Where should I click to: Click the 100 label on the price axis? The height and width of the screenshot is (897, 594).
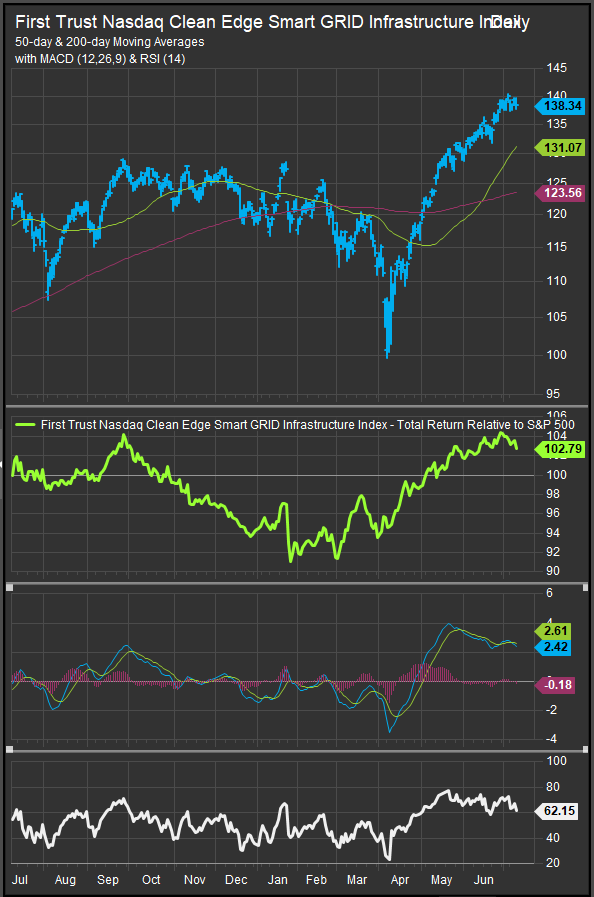pos(557,355)
